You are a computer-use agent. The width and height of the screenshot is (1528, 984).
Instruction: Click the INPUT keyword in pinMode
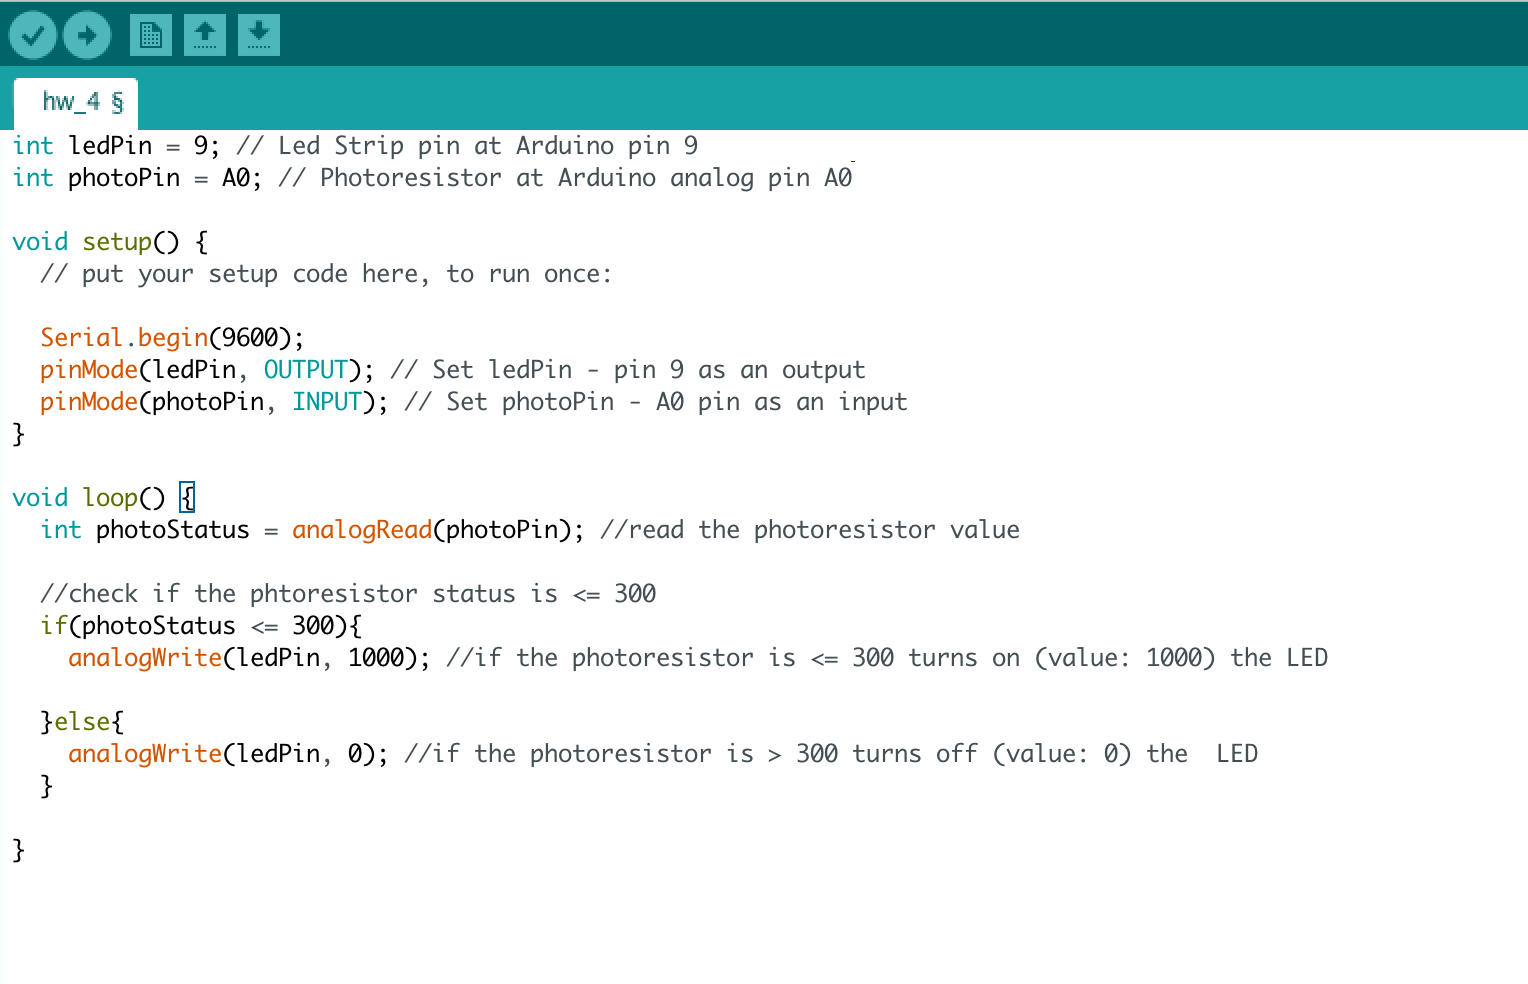327,402
